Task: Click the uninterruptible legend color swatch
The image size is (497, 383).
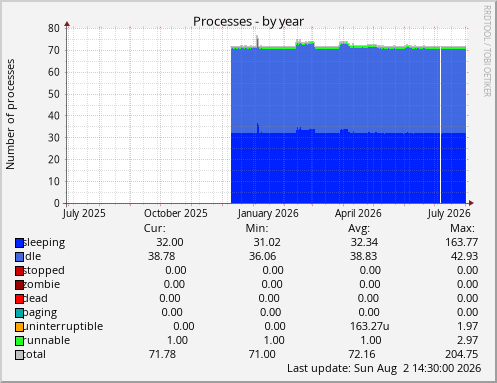Action: [19, 327]
